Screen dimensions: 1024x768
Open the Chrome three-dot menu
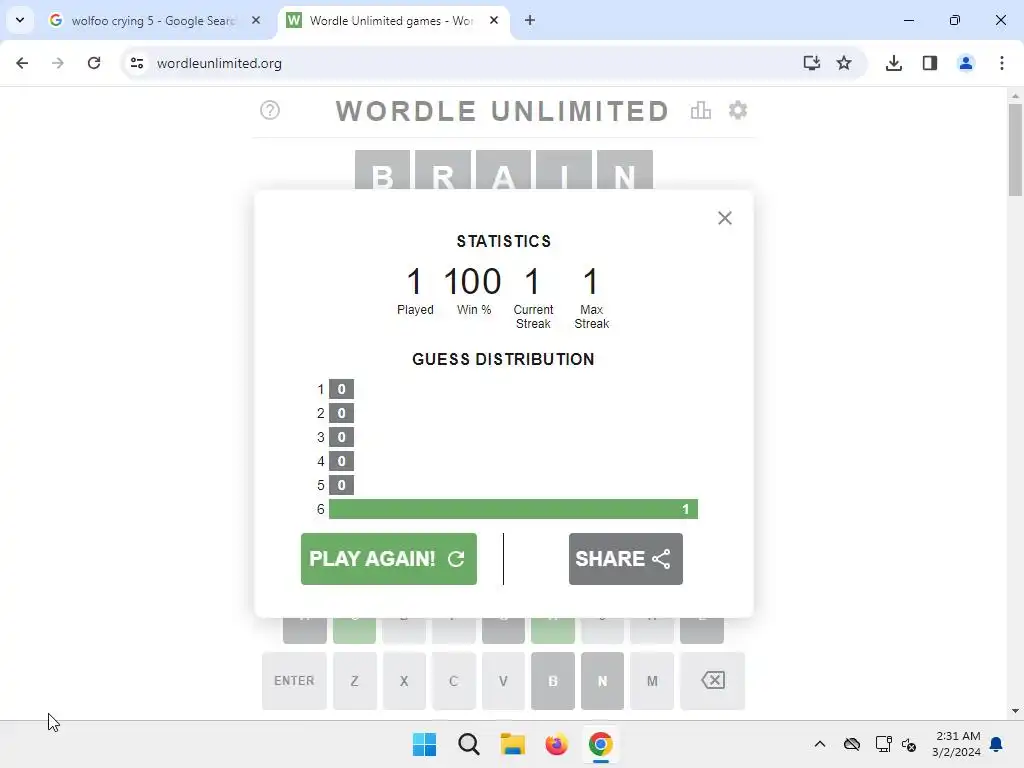click(1002, 63)
